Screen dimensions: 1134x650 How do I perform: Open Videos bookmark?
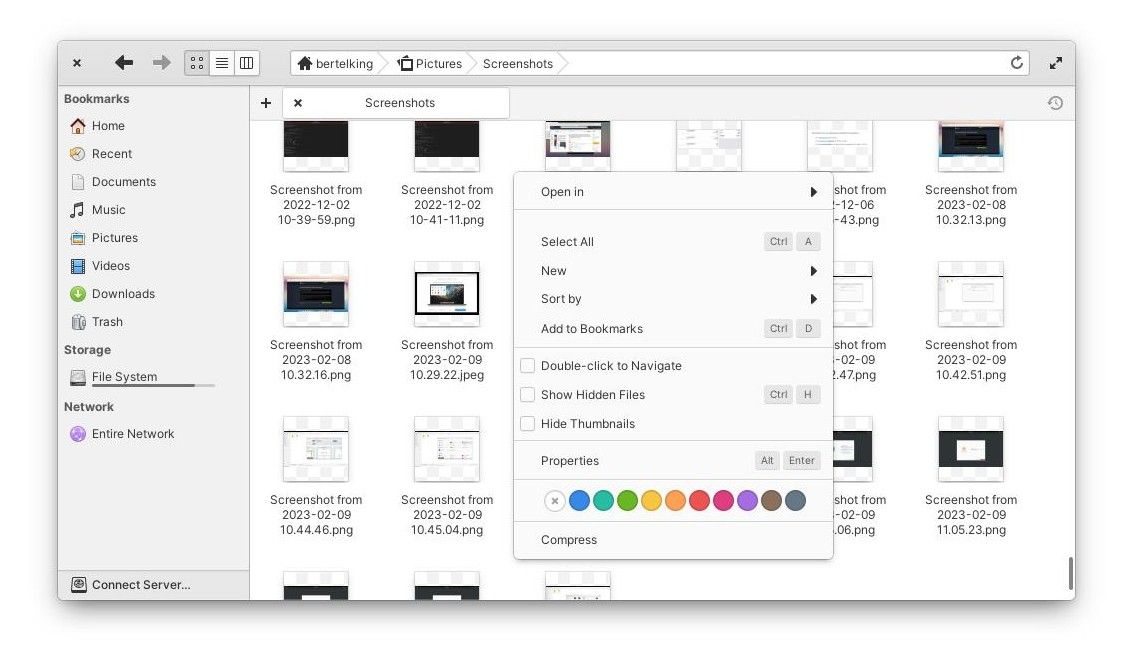pos(101,266)
